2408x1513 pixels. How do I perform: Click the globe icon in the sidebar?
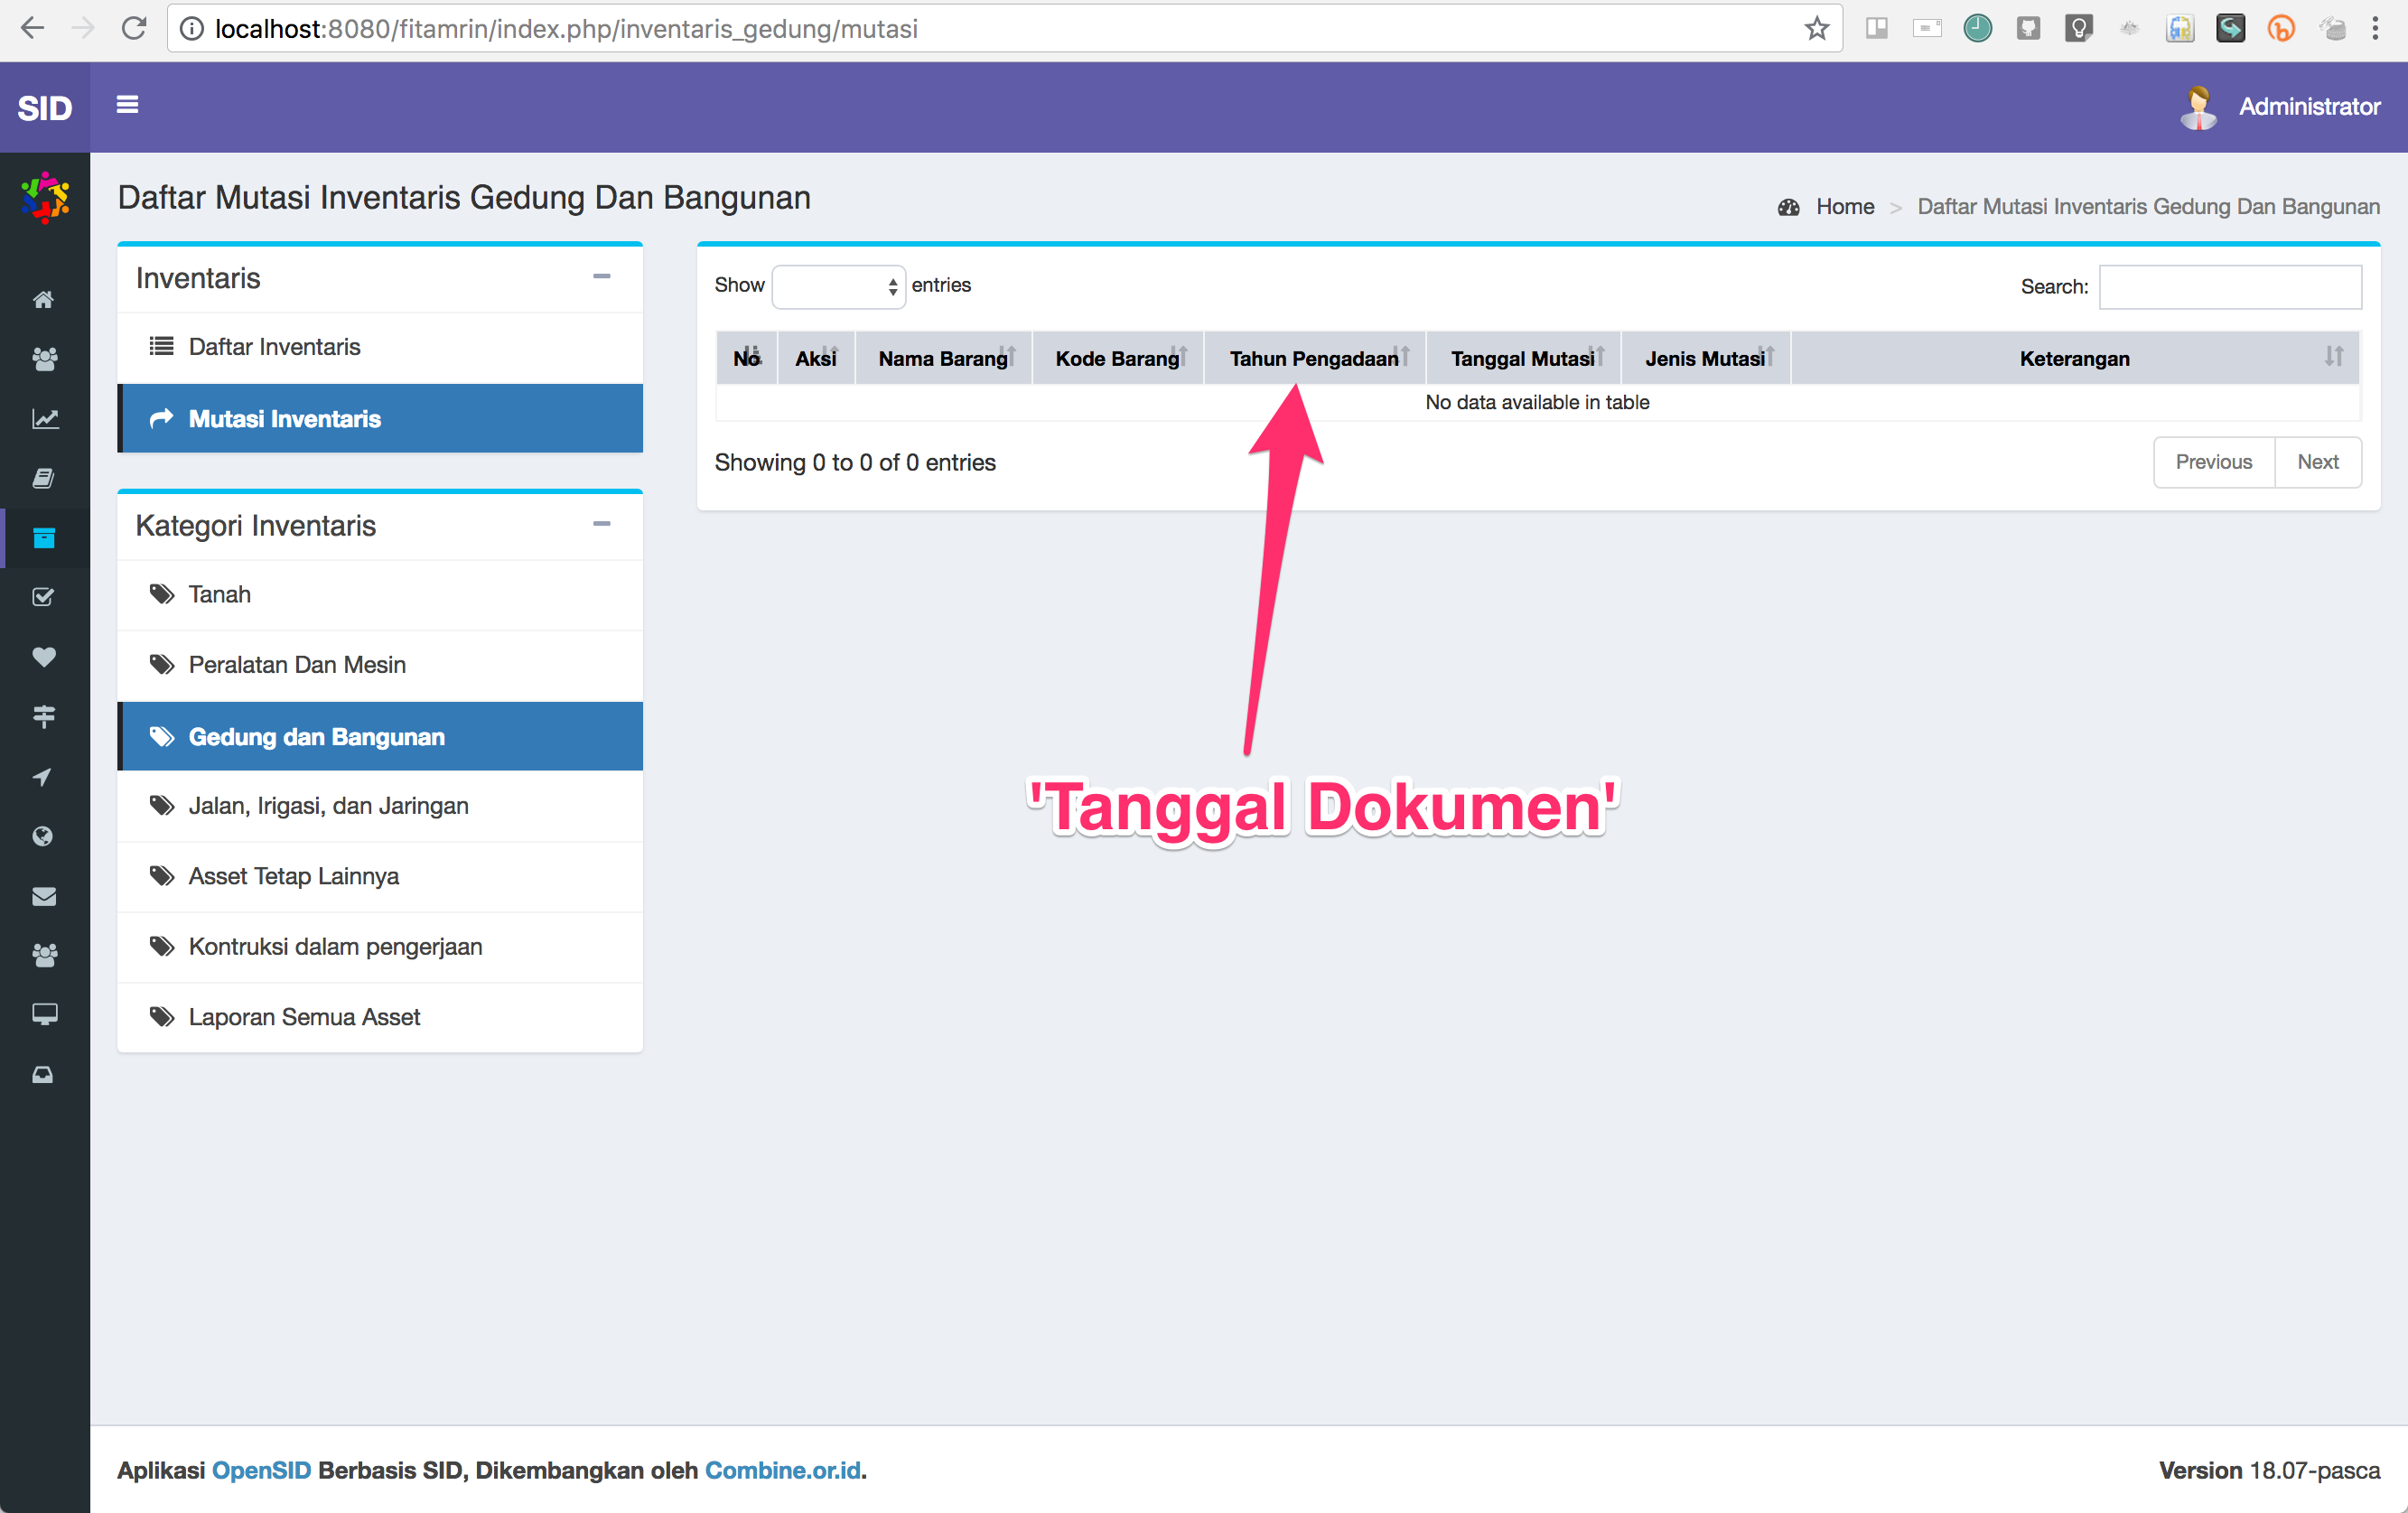44,836
